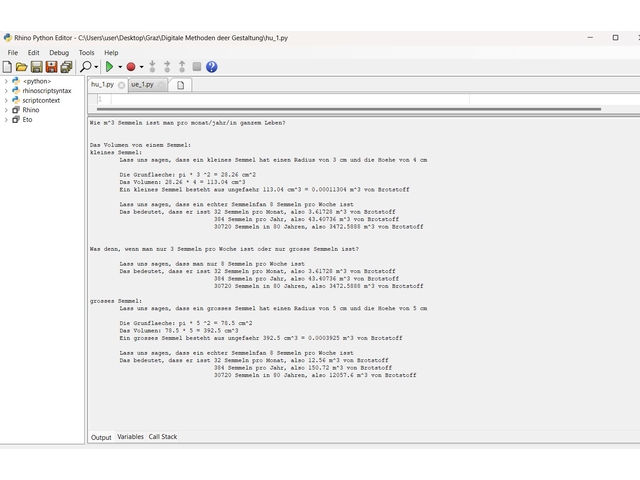This screenshot has width=640, height=480.
Task: Click output line 'Das Volumen: 28.26 * 4'
Action: pos(182,182)
